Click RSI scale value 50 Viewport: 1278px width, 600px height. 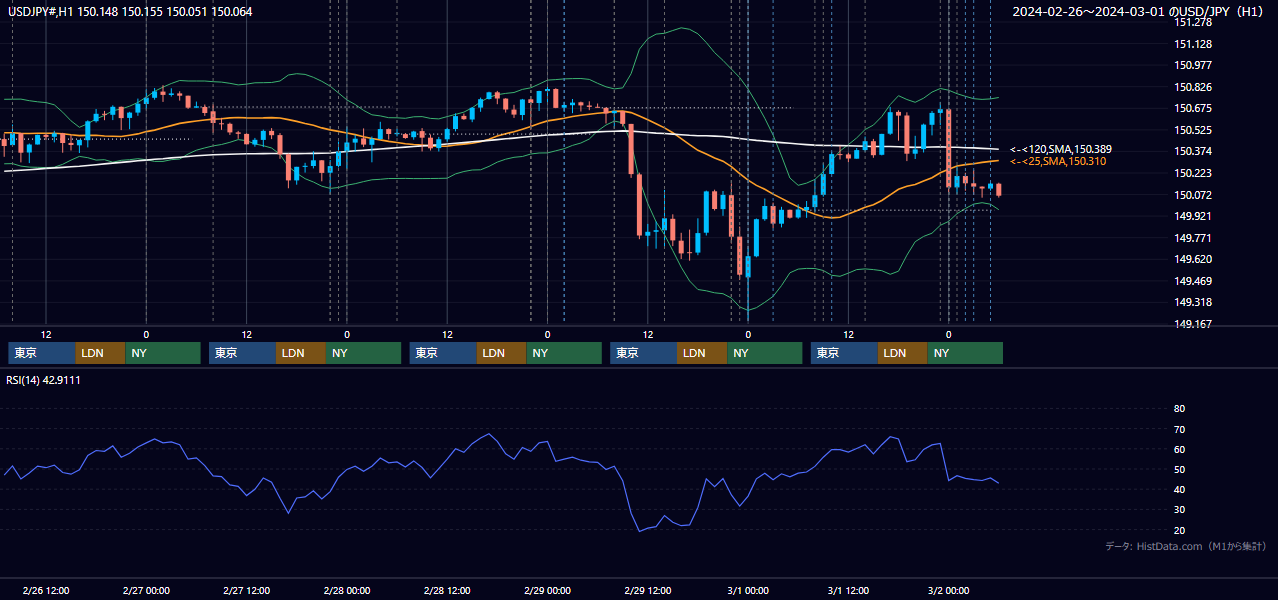click(1179, 469)
